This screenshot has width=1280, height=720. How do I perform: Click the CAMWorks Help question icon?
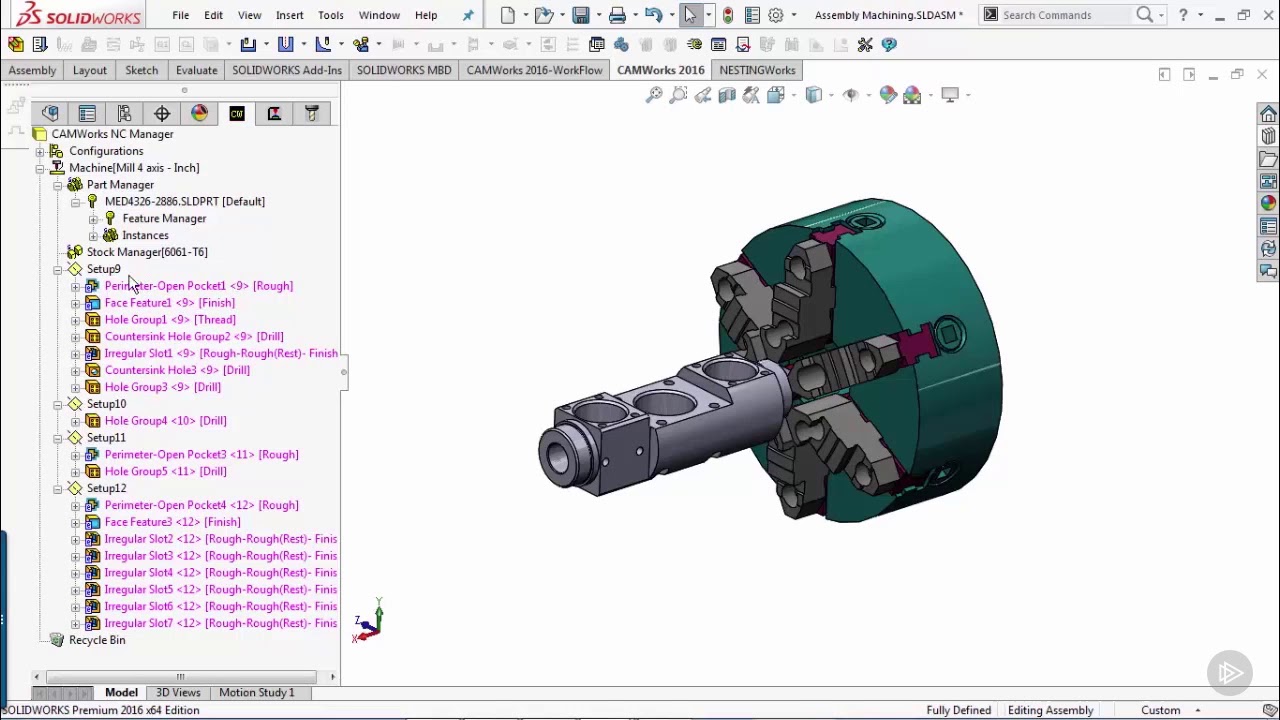pyautogui.click(x=889, y=44)
